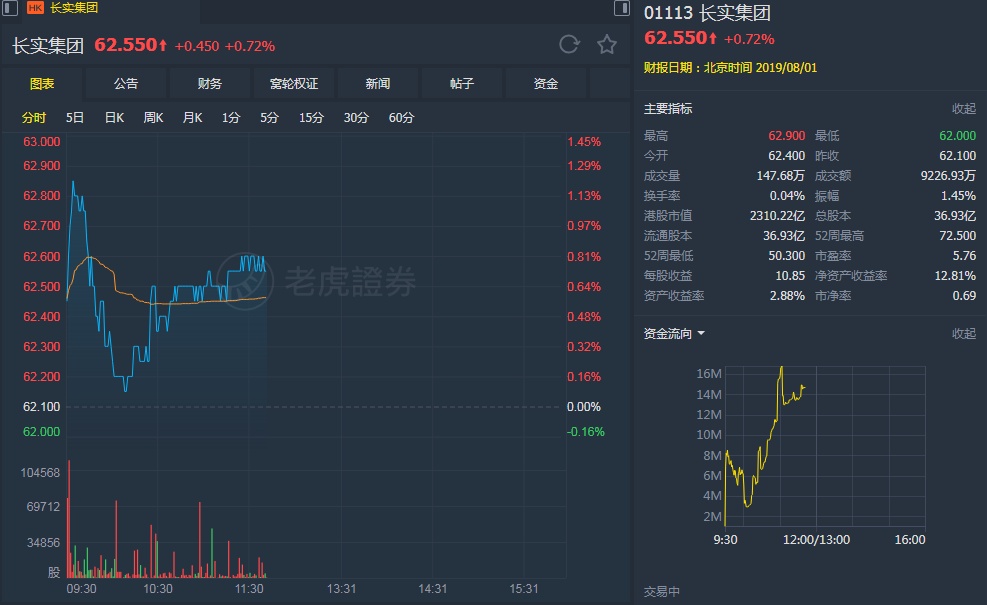Click the arrow icon at tab bar's right edge
Screen dimensions: 987x605
point(622,7)
